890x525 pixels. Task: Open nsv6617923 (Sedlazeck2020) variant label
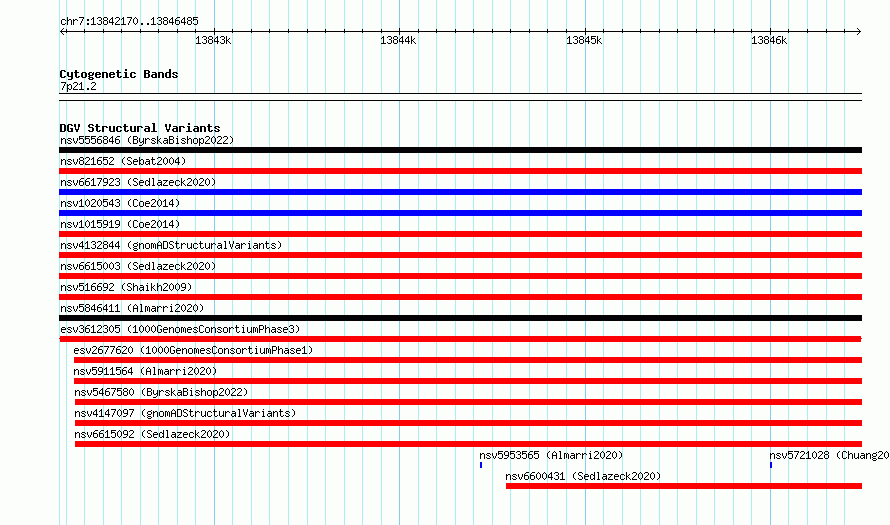pyautogui.click(x=138, y=182)
